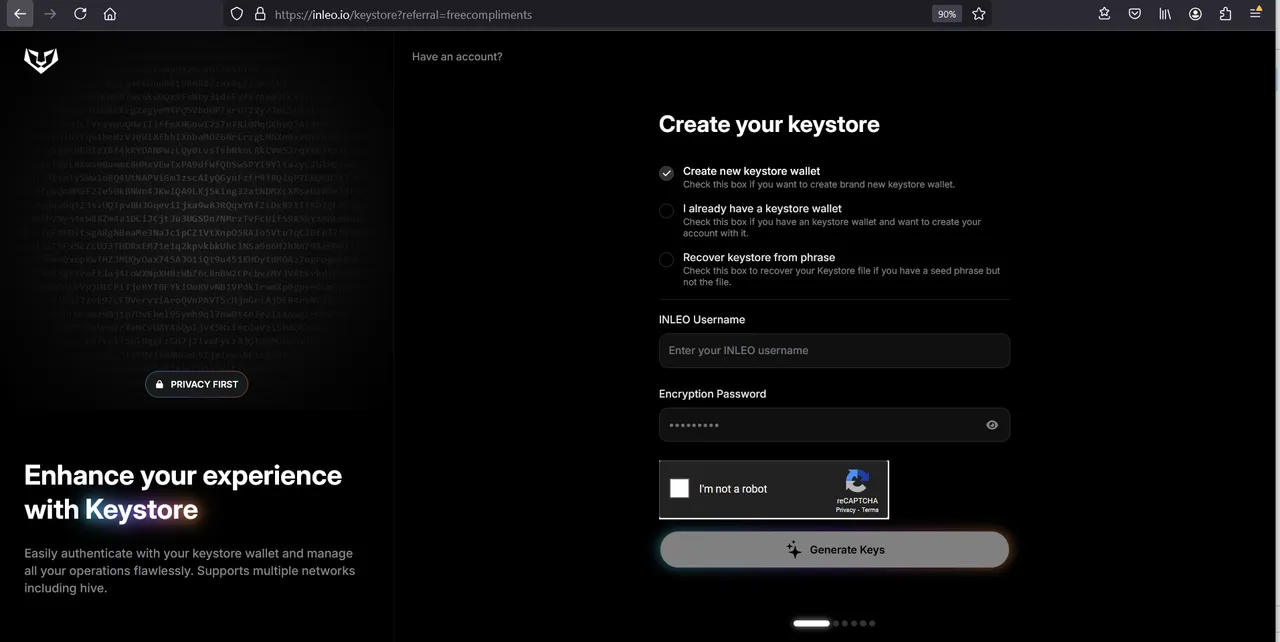This screenshot has width=1280, height=642.
Task: Select the second carousel dot
Action: pos(836,623)
